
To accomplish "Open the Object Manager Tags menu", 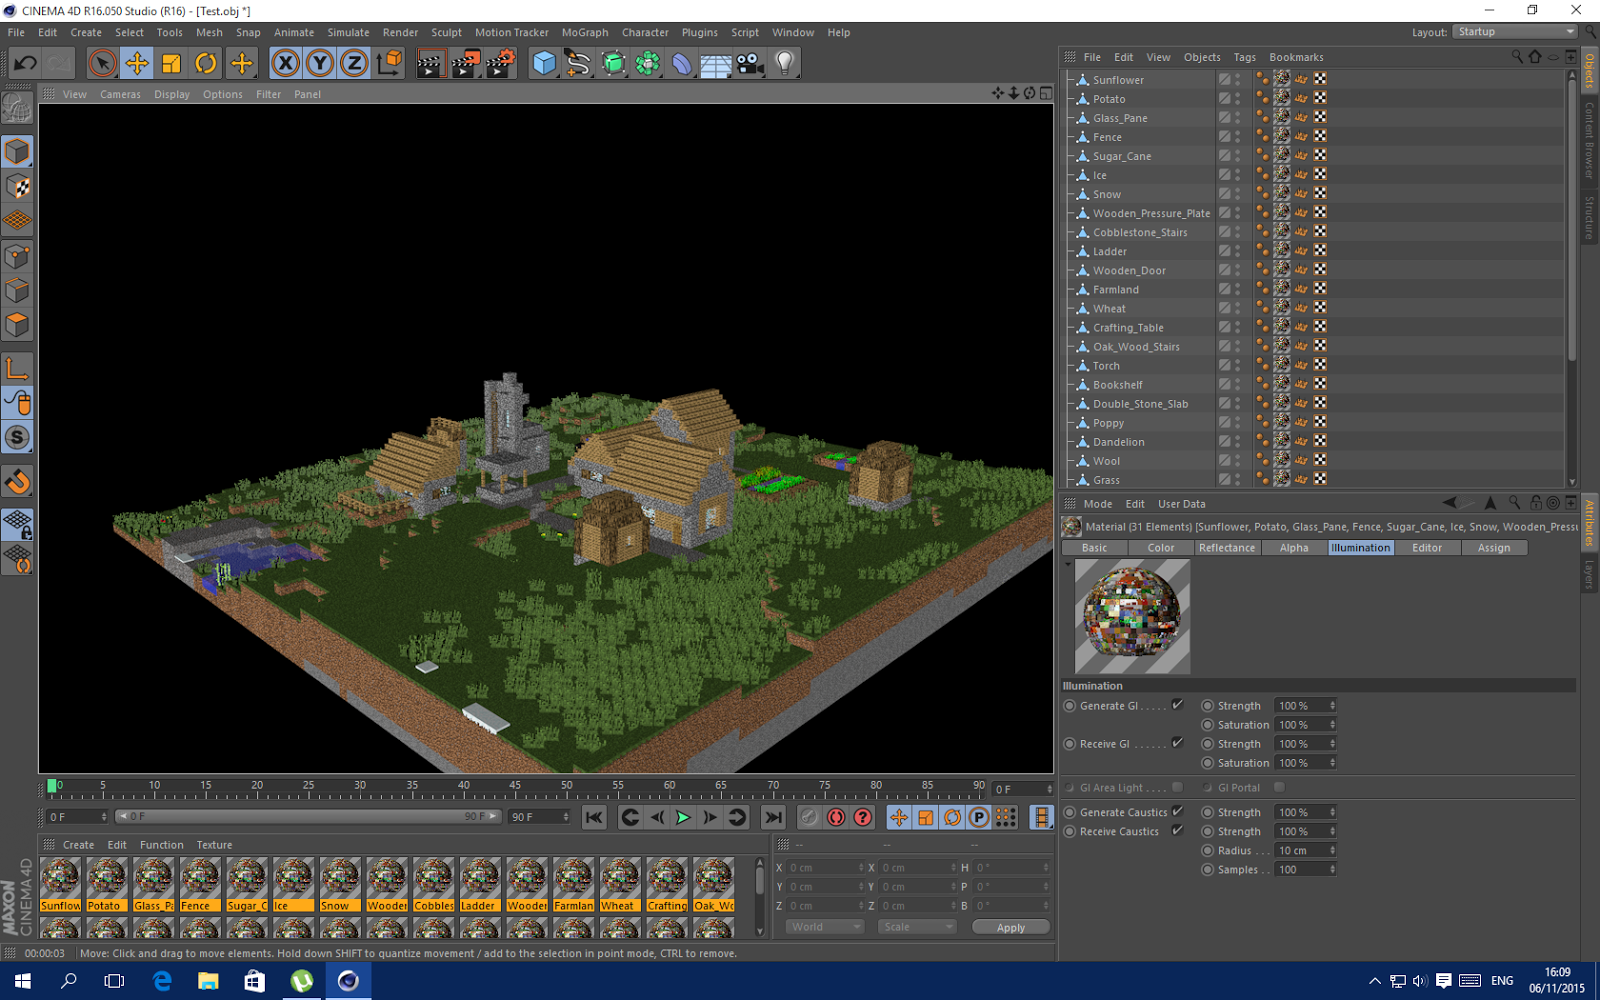I will coord(1244,57).
